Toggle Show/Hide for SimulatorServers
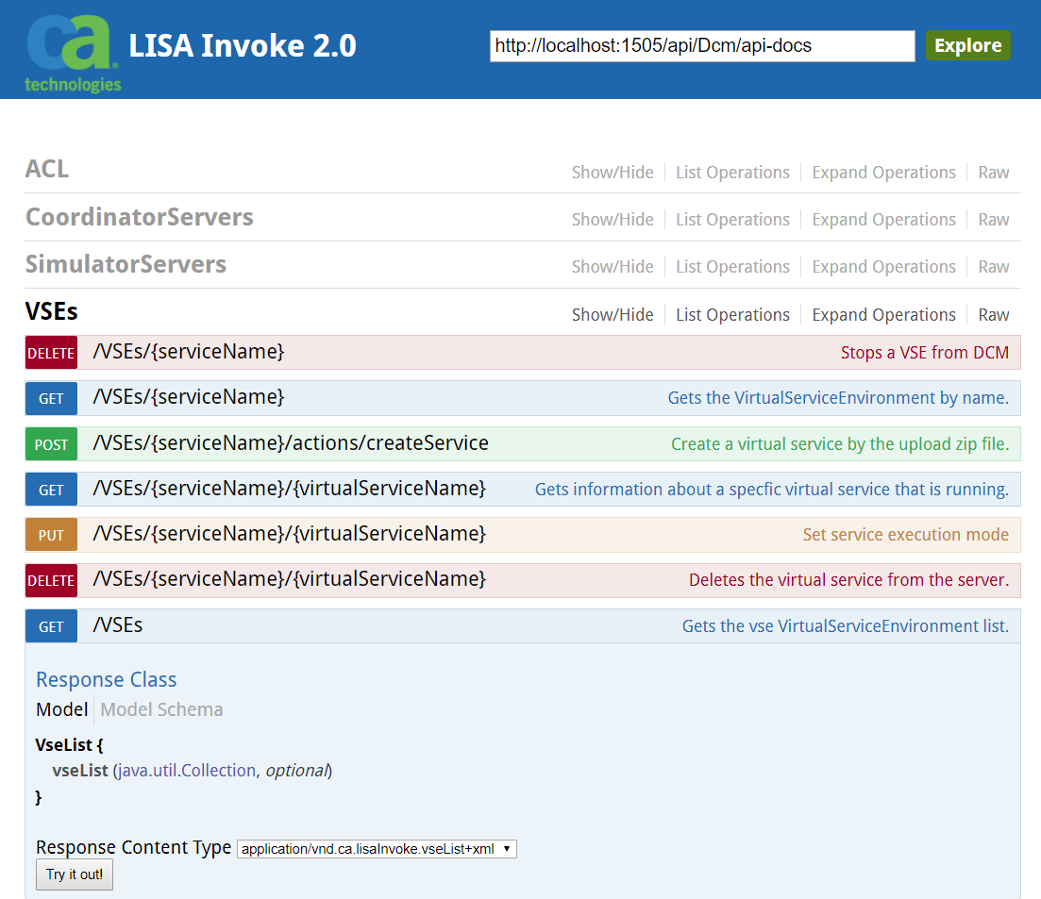This screenshot has width=1041, height=899. [612, 266]
